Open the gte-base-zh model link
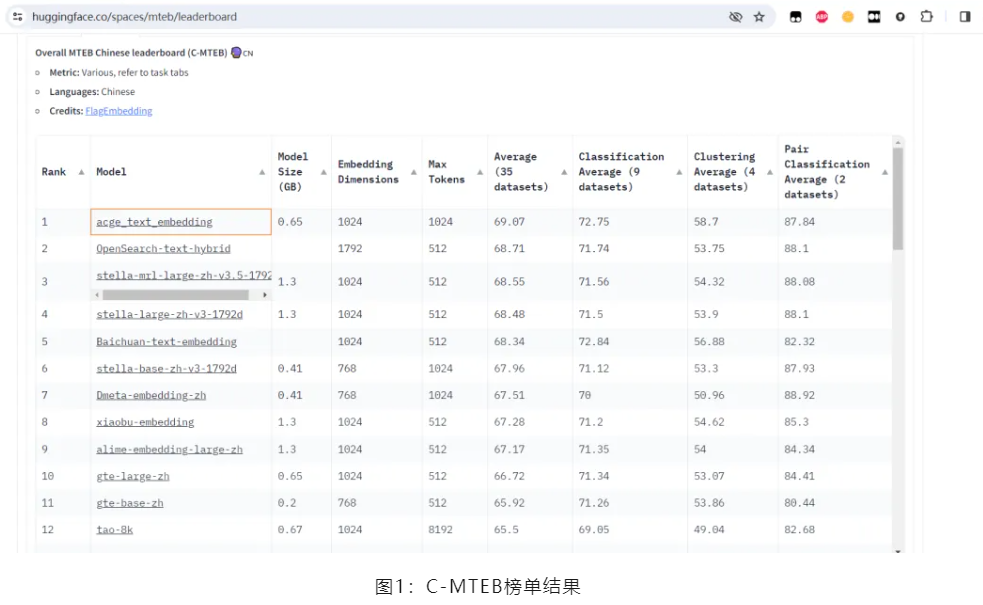Viewport: 983px width, 605px height. tap(130, 503)
